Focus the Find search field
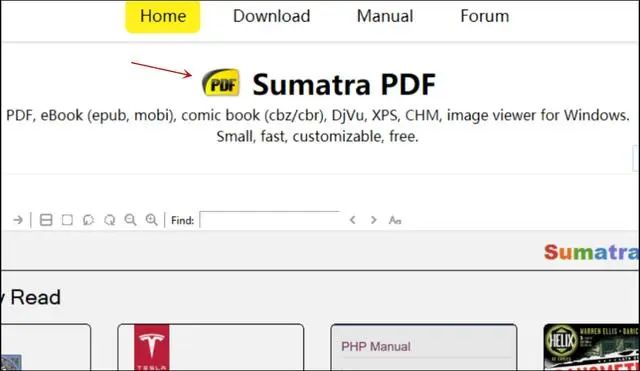 pos(270,220)
